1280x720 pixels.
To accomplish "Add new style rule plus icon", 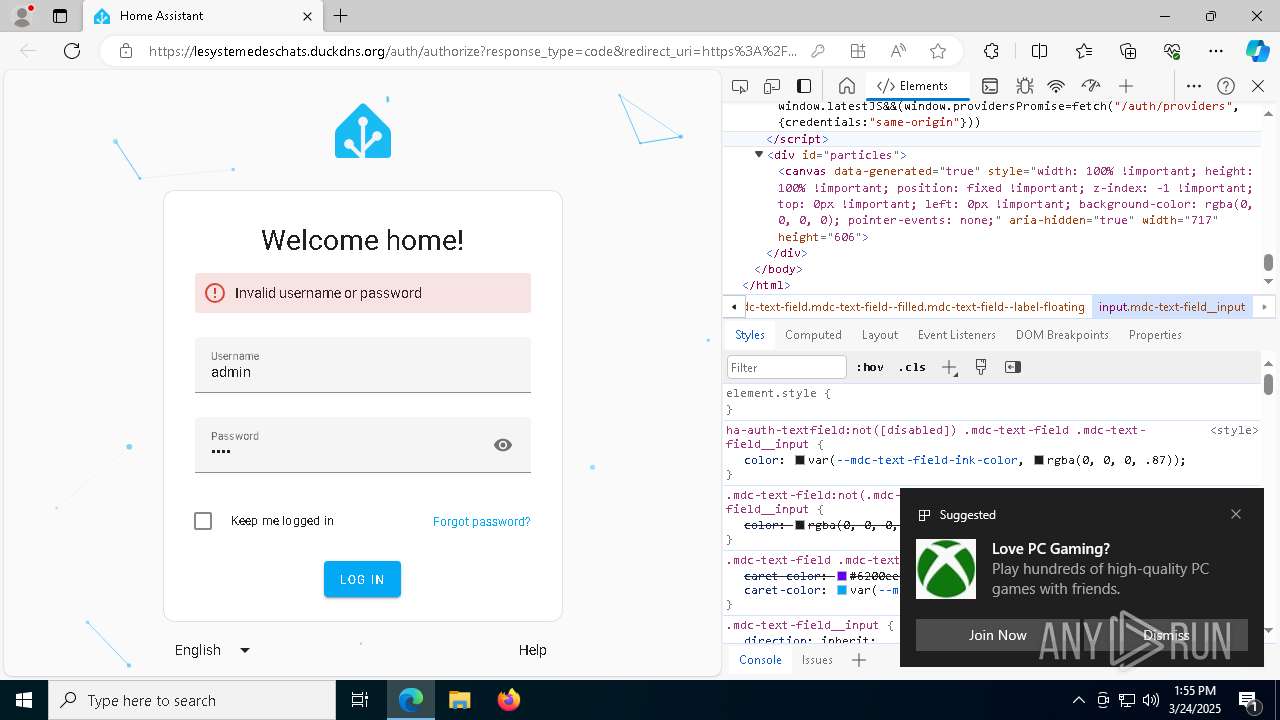I will tap(949, 367).
